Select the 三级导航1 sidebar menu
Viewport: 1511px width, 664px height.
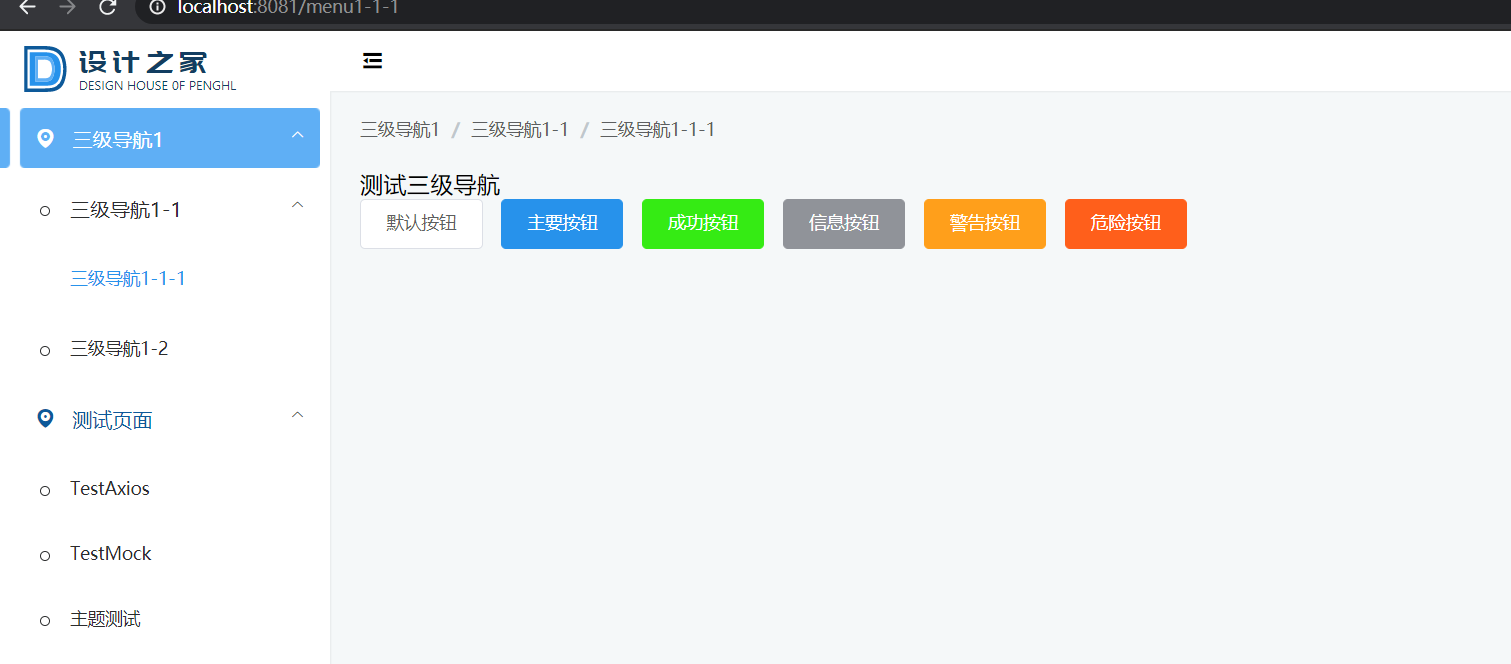[170, 138]
